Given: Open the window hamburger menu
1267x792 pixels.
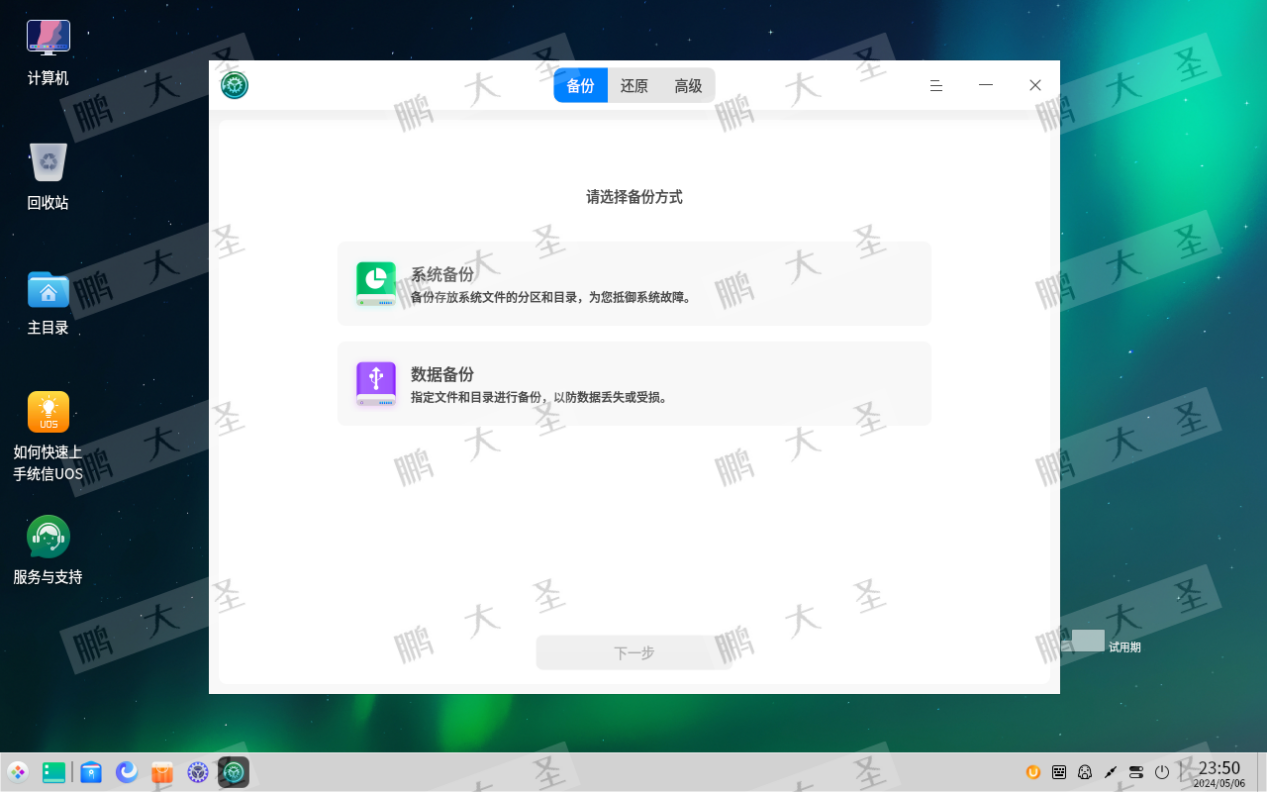Looking at the screenshot, I should click(936, 86).
